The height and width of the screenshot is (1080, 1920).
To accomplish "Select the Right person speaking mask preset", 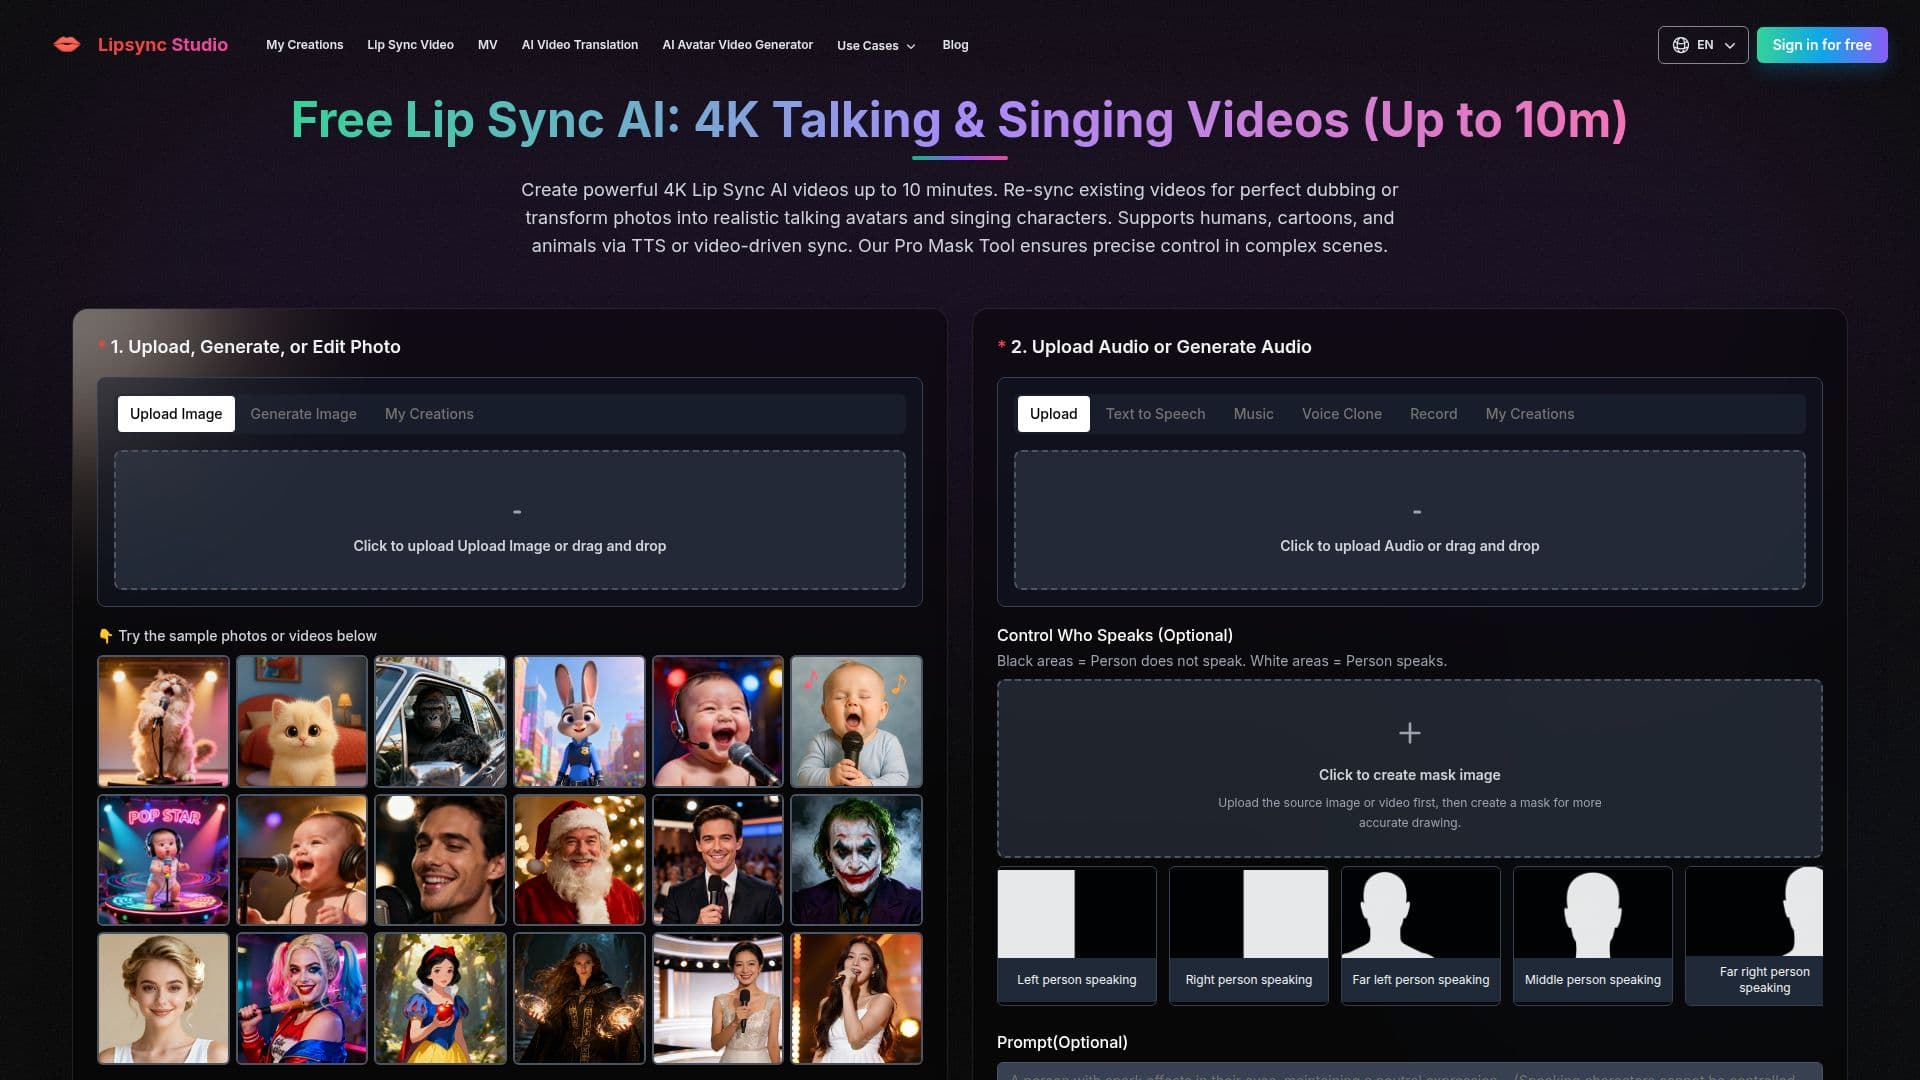I will [x=1249, y=935].
